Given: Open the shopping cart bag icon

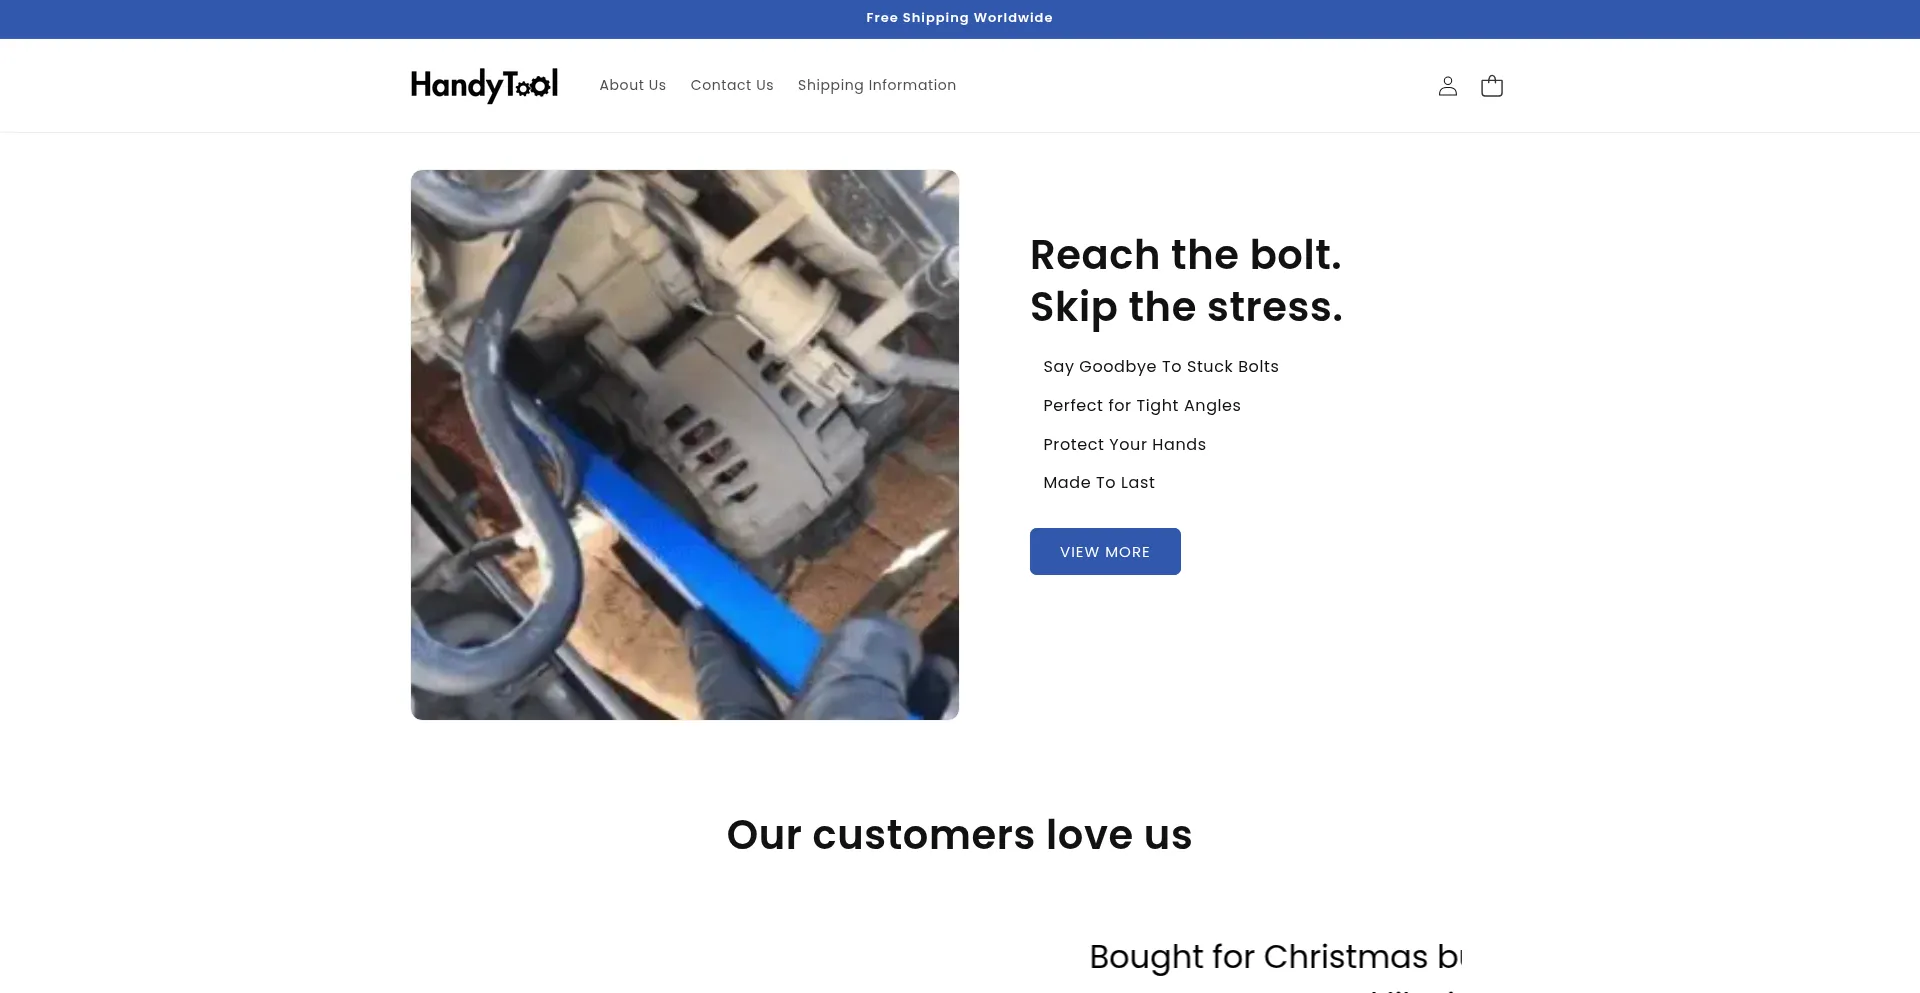Looking at the screenshot, I should point(1491,86).
